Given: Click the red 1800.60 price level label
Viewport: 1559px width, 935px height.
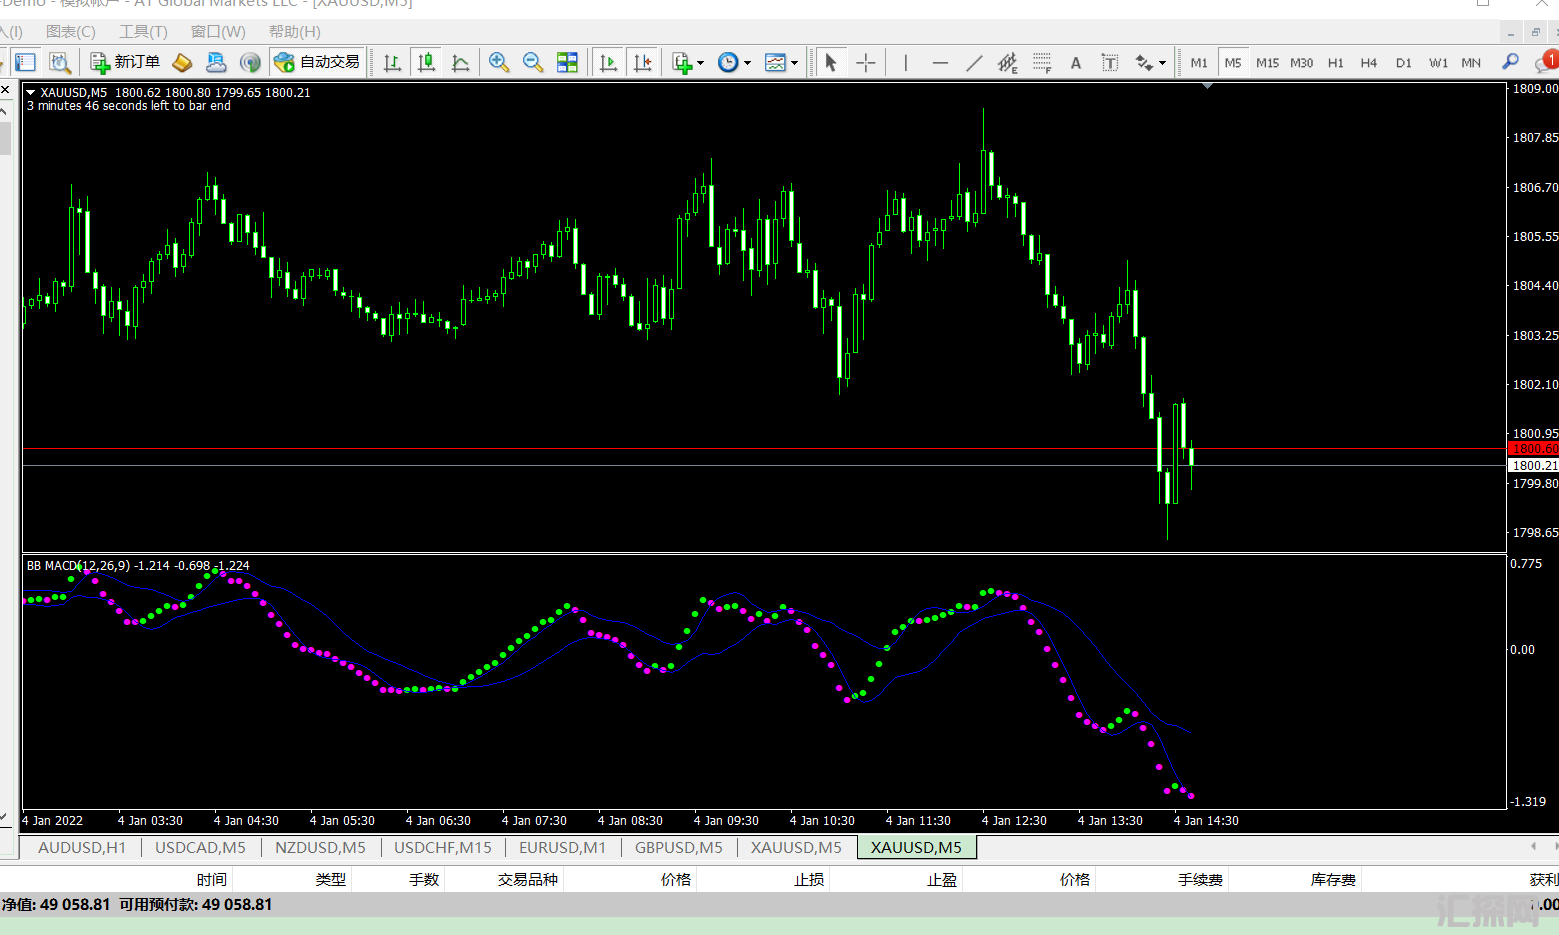Looking at the screenshot, I should [x=1533, y=449].
